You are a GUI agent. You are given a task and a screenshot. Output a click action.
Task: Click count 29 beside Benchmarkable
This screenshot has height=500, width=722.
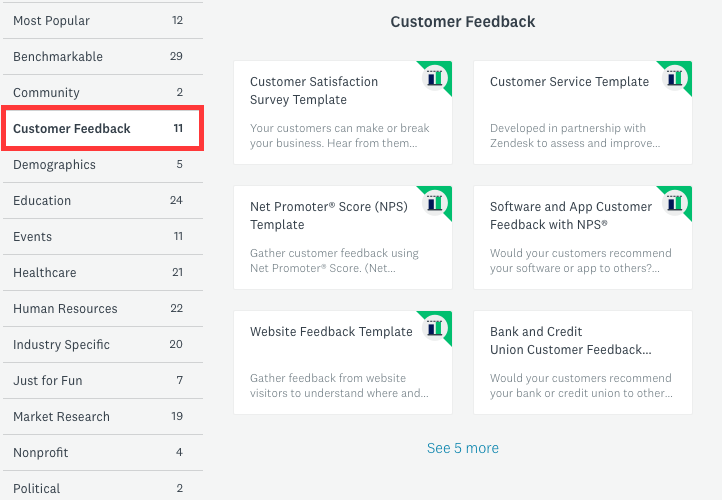[x=176, y=56]
